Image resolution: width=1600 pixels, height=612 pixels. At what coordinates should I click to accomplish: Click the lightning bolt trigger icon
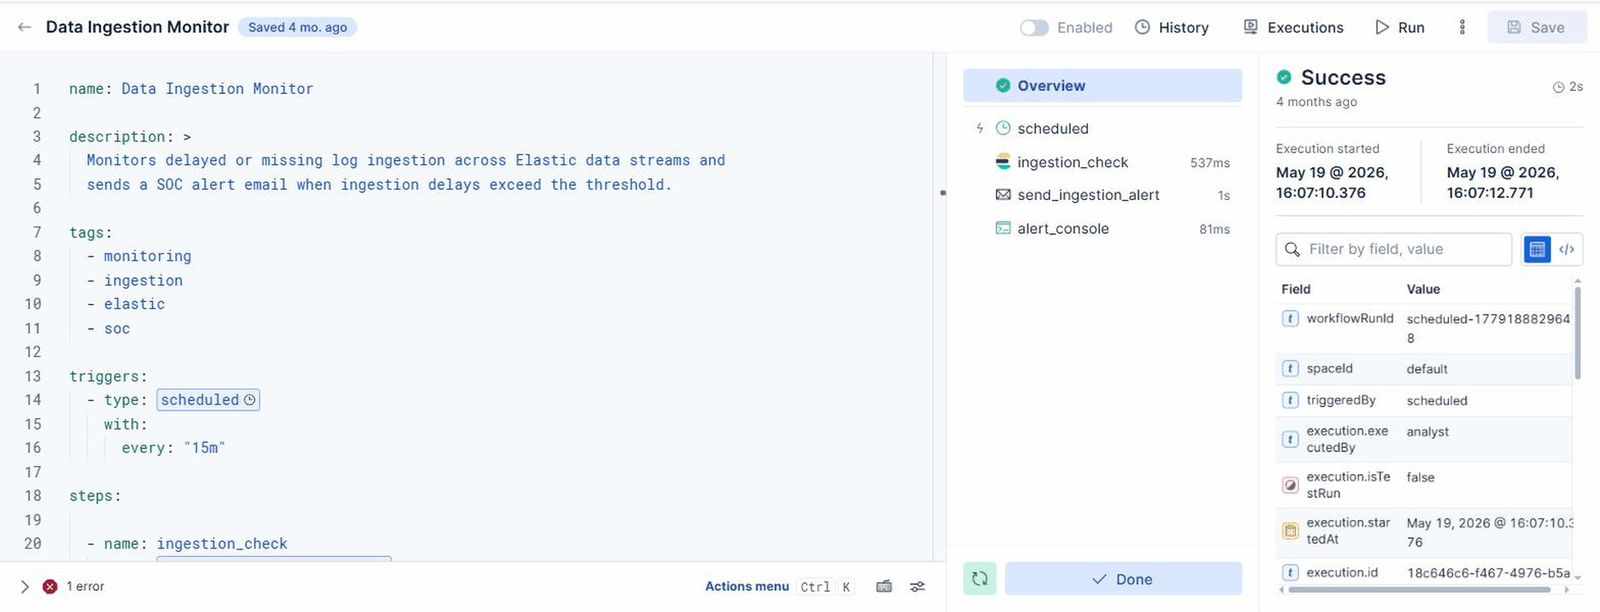click(x=980, y=129)
